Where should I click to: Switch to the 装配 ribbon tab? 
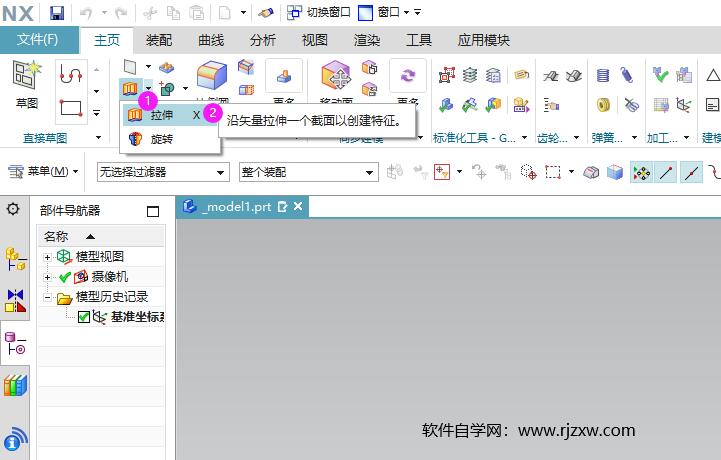[x=159, y=40]
